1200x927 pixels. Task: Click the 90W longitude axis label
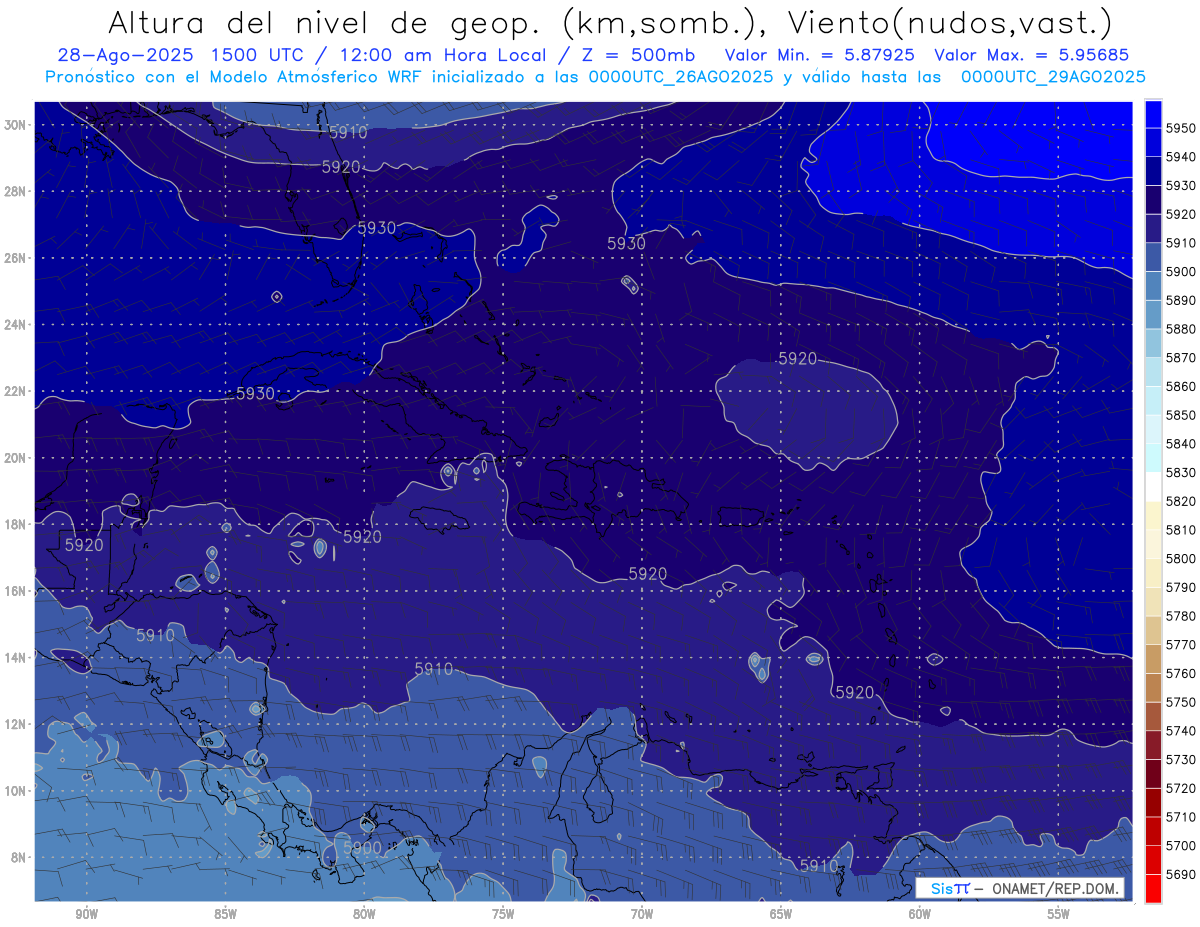[86, 915]
